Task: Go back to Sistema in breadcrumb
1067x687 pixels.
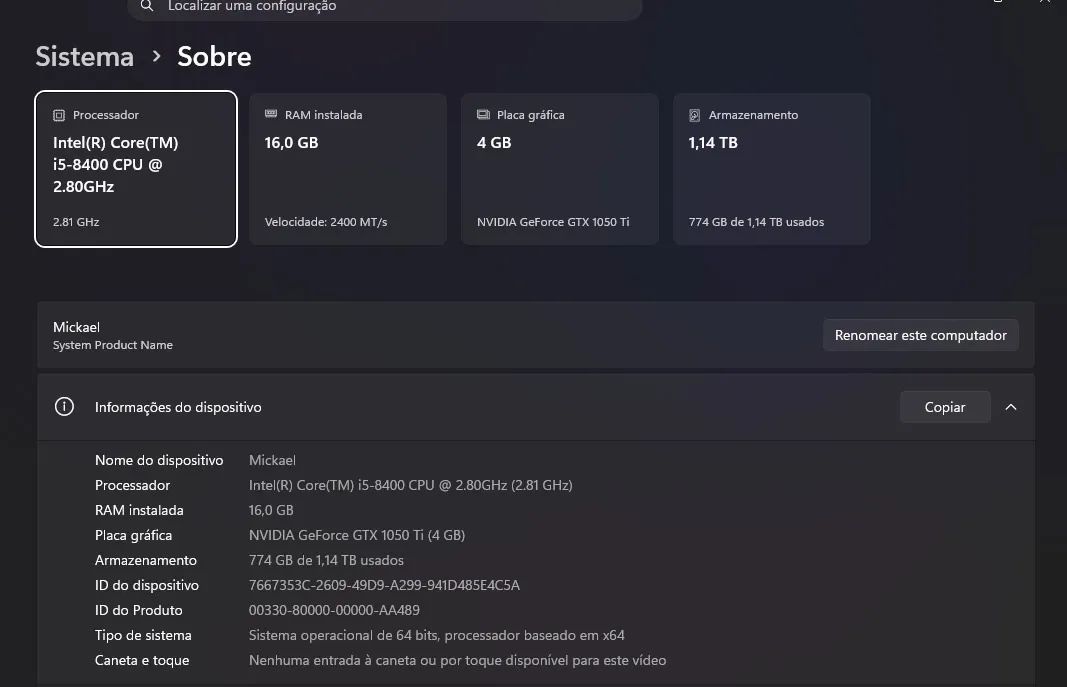Action: click(x=85, y=56)
